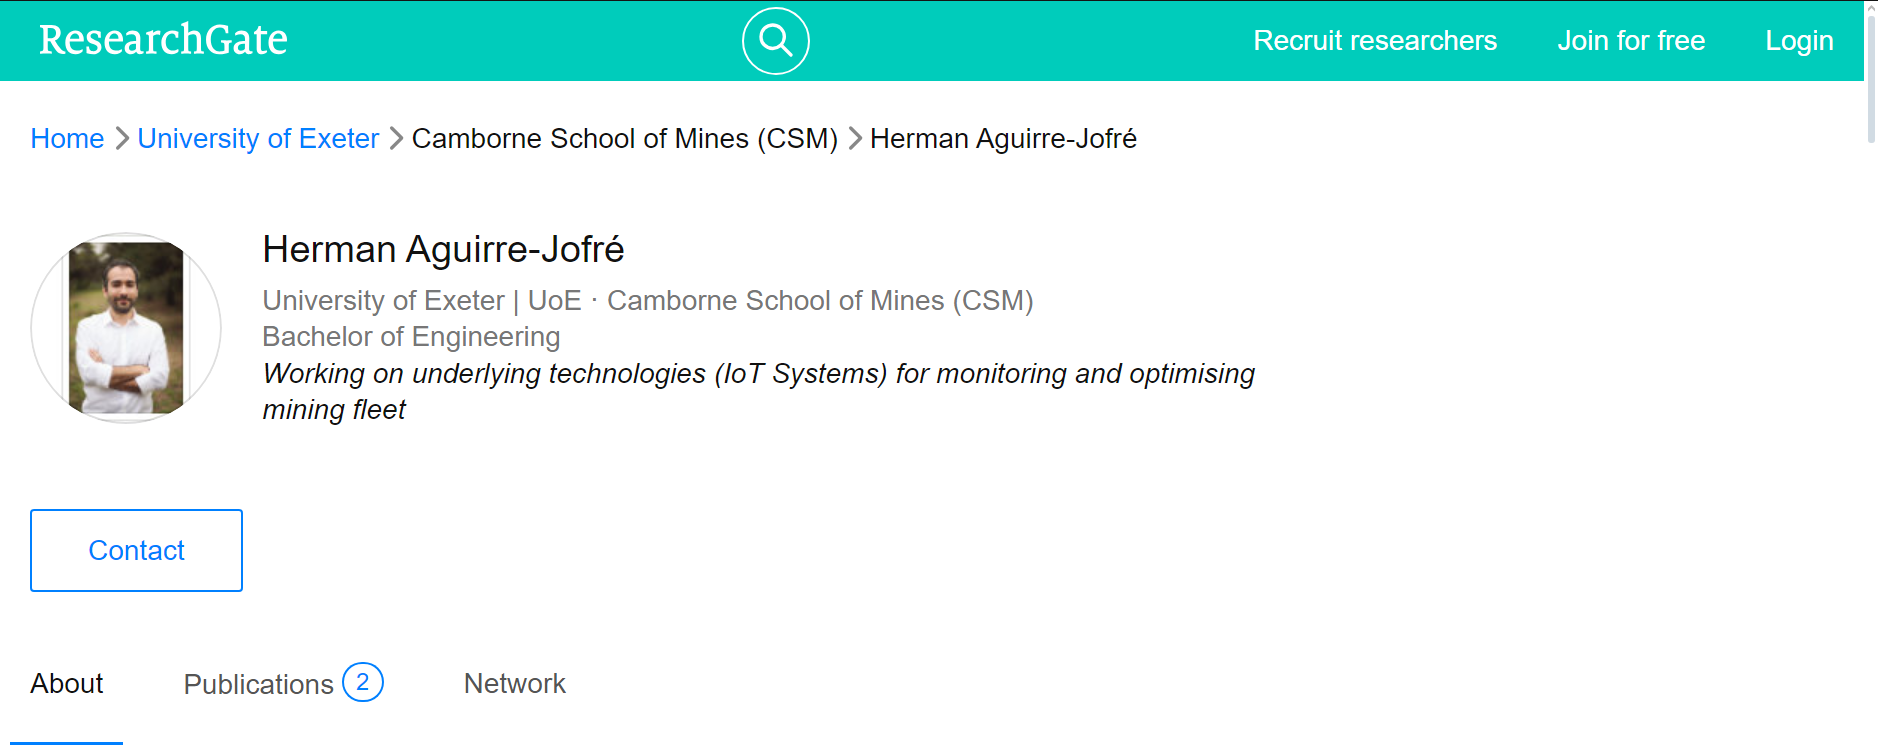Click the page scrollbar on the right
Viewport: 1878px width, 745px height.
1869,300
